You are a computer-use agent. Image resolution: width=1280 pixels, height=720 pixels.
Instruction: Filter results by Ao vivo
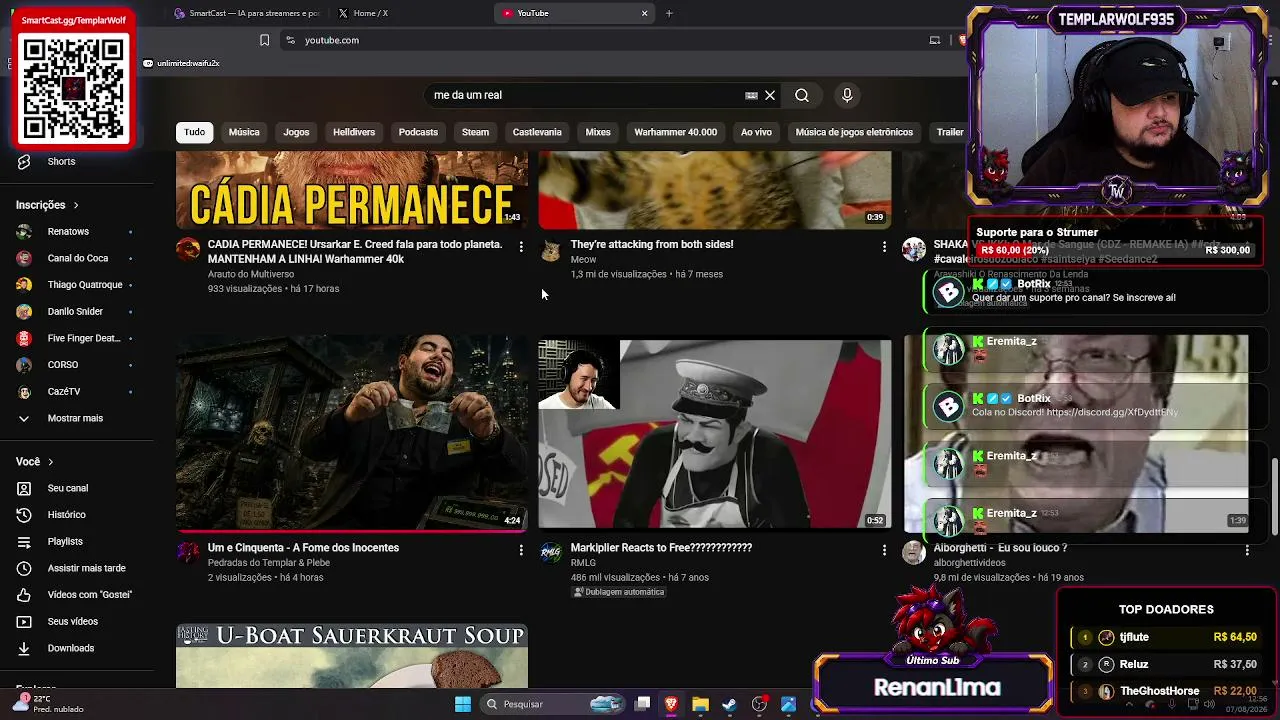(756, 132)
